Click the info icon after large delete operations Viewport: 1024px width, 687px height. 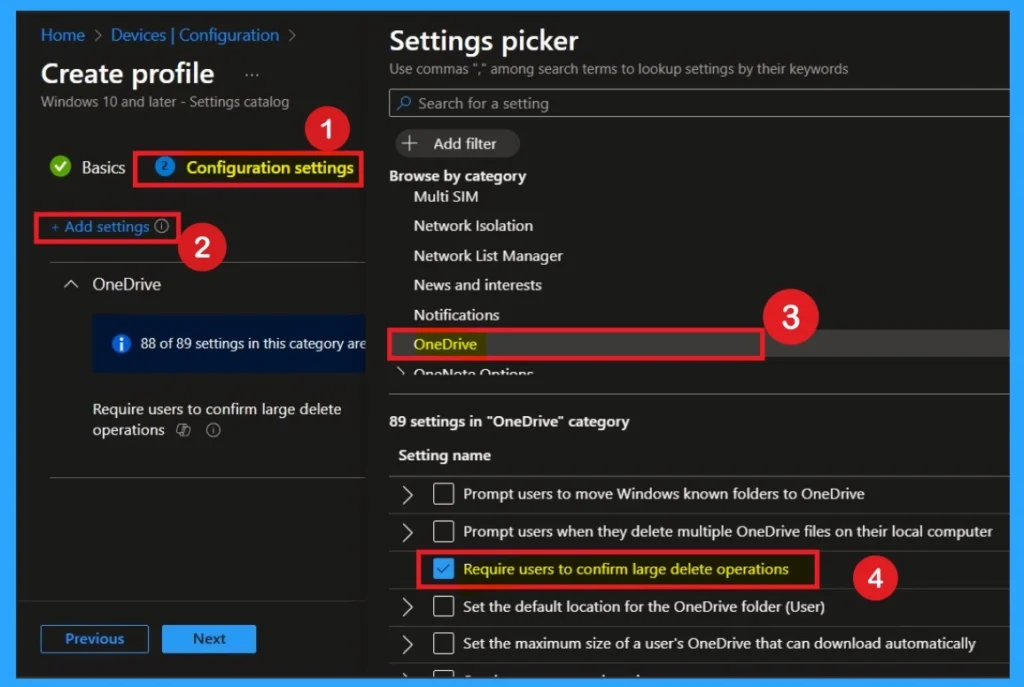(x=212, y=431)
